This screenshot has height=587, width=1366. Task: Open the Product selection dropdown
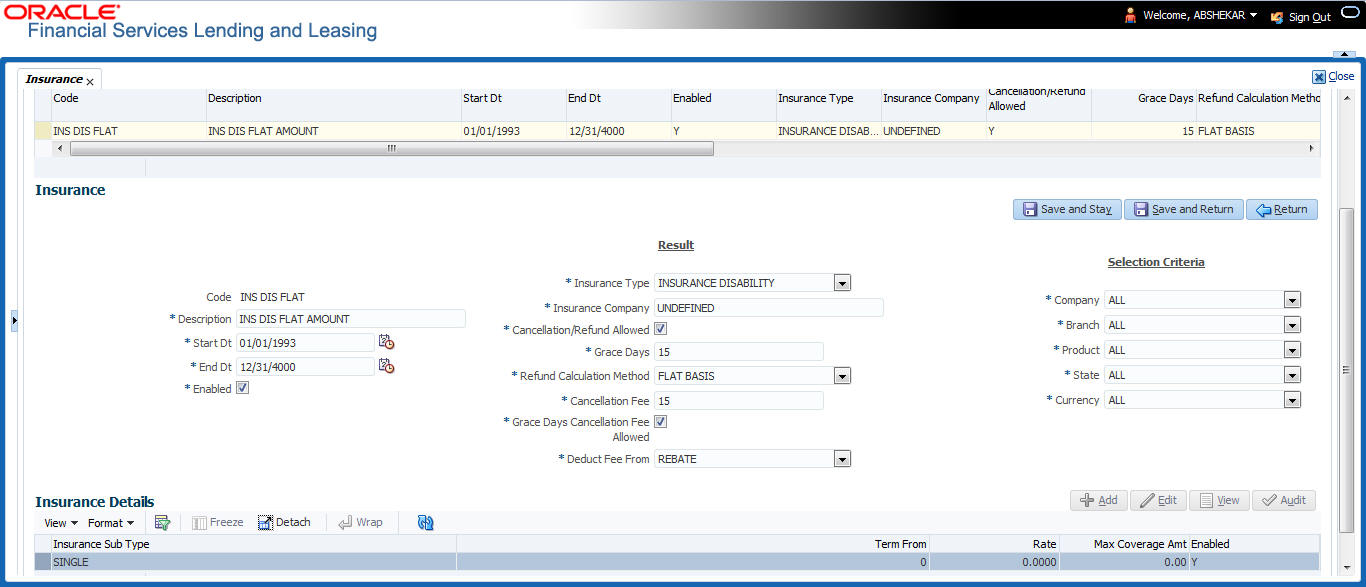(x=1292, y=350)
